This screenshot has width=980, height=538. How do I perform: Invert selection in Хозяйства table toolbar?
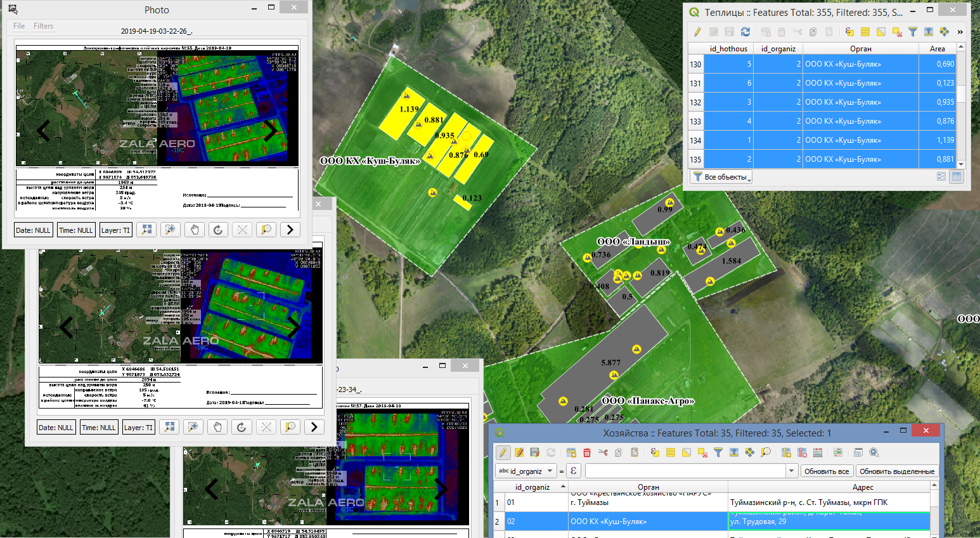click(686, 452)
